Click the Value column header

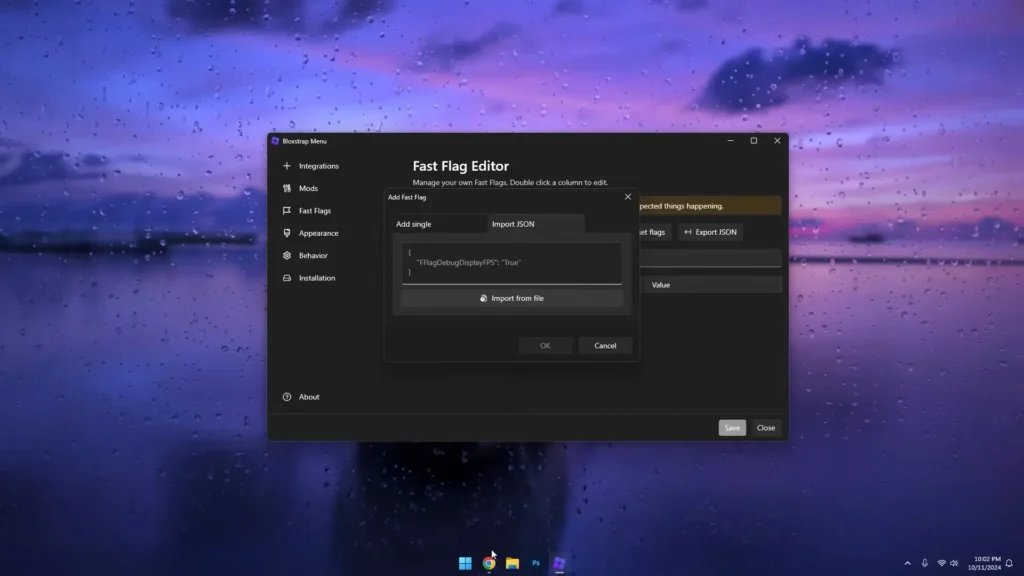(660, 285)
